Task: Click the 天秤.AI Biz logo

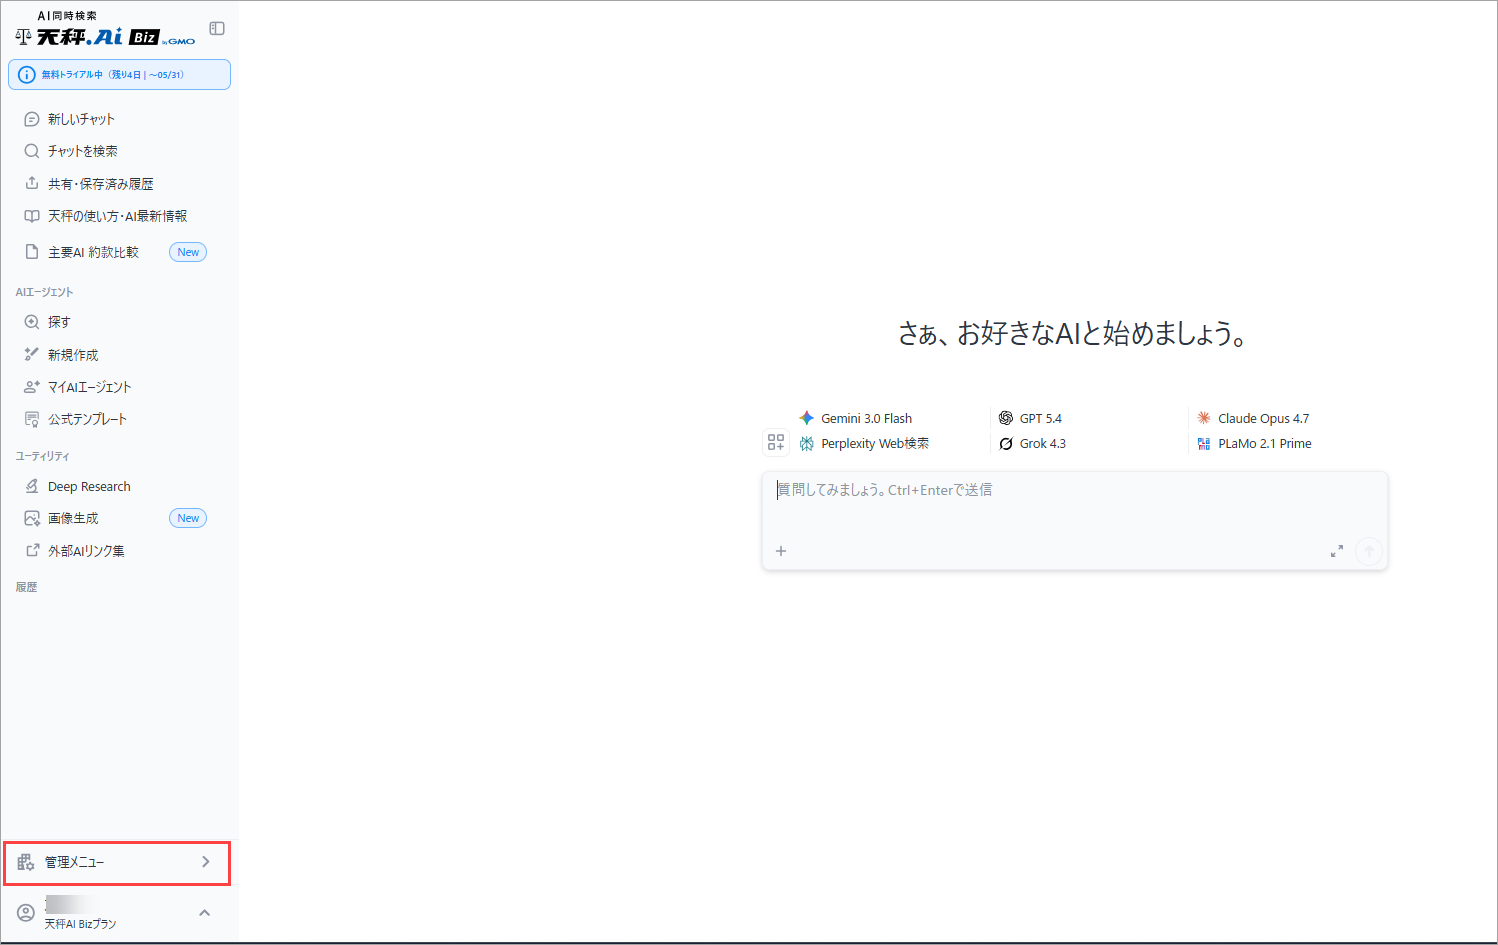Action: pyautogui.click(x=106, y=30)
